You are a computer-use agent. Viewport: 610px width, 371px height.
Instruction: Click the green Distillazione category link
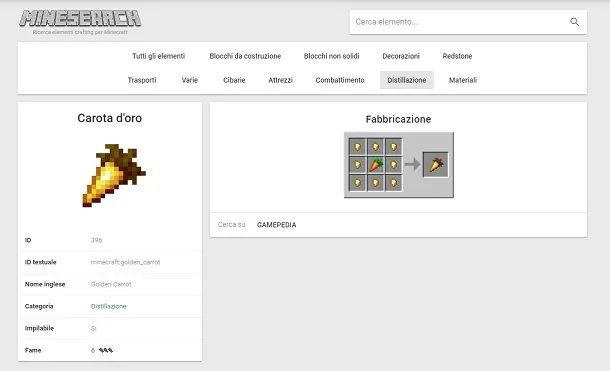click(109, 306)
